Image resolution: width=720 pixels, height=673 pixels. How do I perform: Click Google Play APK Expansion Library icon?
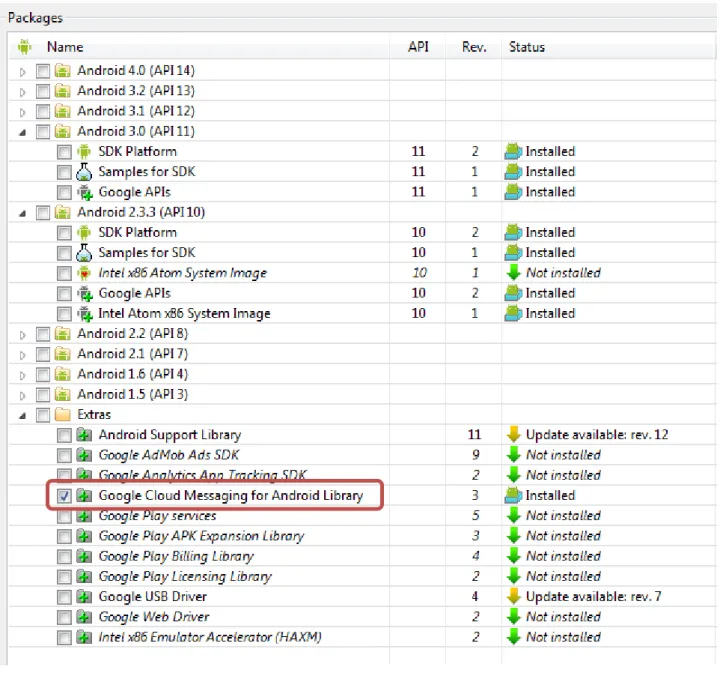[84, 536]
